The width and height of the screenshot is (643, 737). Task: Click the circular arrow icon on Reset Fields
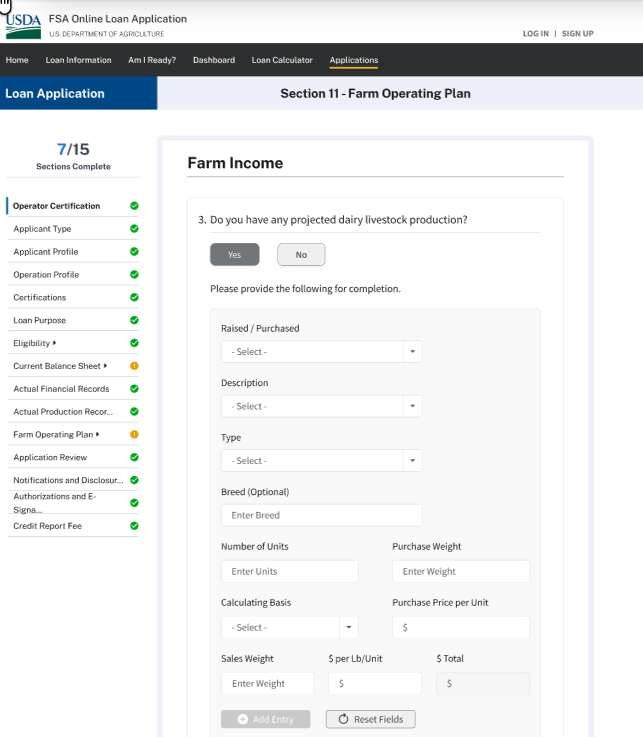(343, 719)
